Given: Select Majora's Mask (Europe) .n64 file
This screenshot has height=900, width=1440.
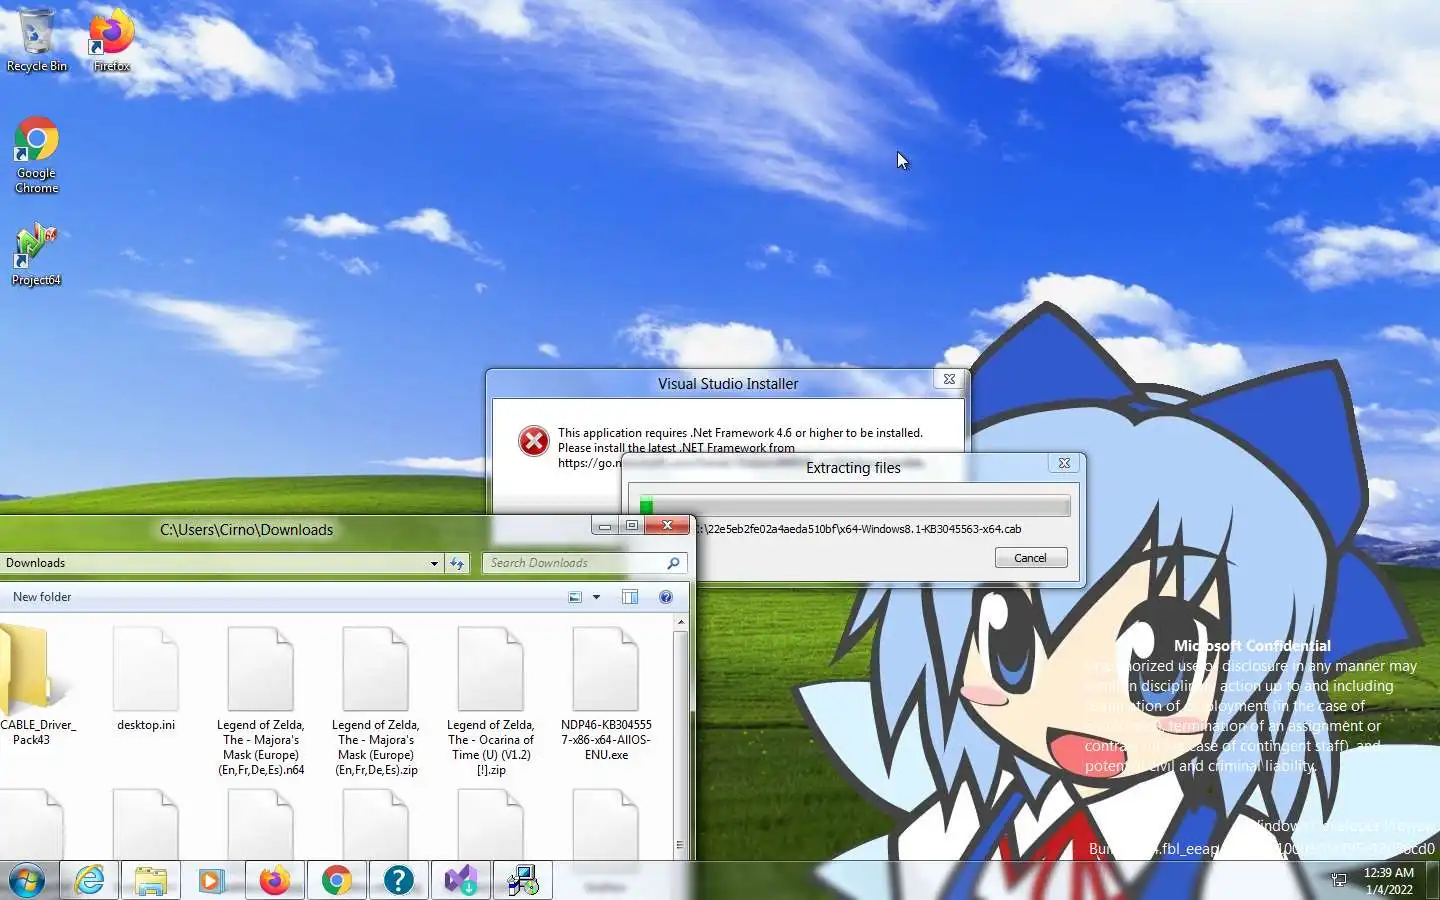Looking at the screenshot, I should (x=261, y=702).
